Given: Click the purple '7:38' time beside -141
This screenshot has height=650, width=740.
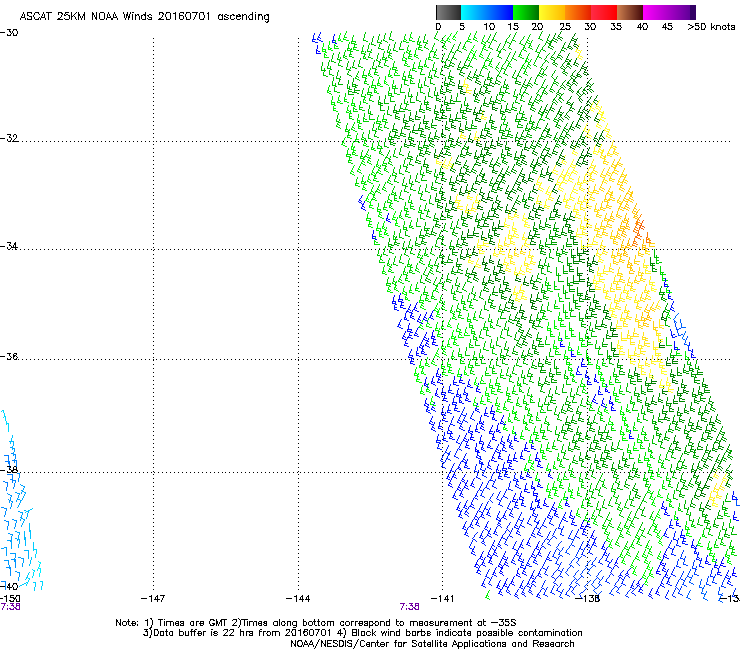Looking at the screenshot, I should pyautogui.click(x=409, y=607).
